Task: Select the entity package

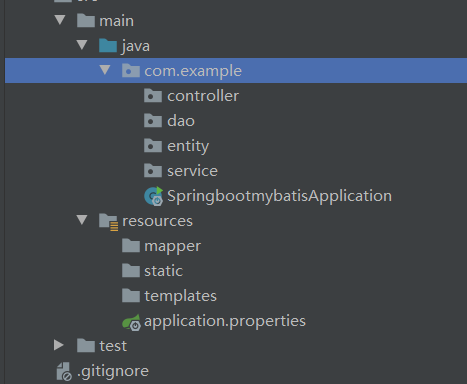Action: pyautogui.click(x=188, y=146)
